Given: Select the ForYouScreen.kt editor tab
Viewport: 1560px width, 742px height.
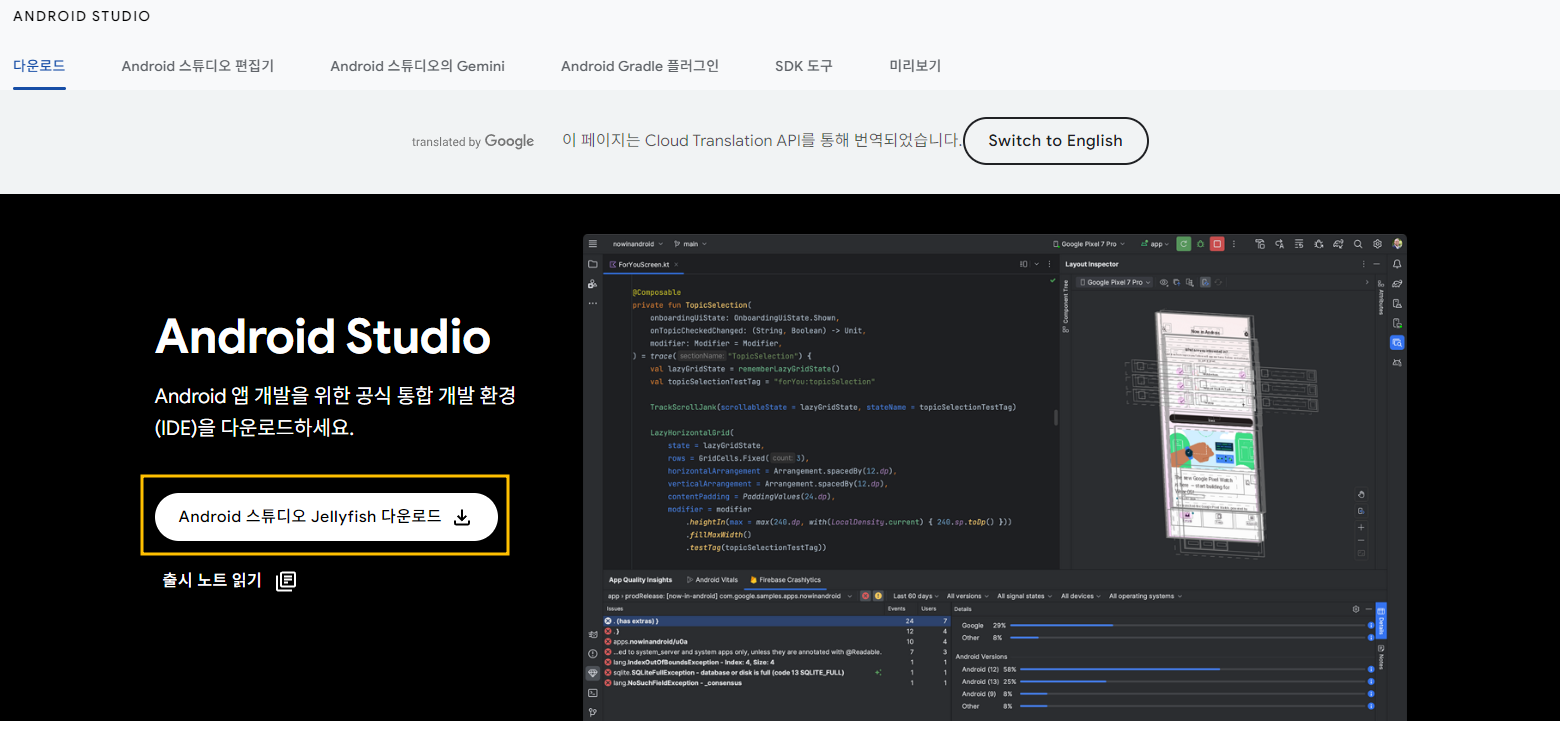Looking at the screenshot, I should click(644, 264).
